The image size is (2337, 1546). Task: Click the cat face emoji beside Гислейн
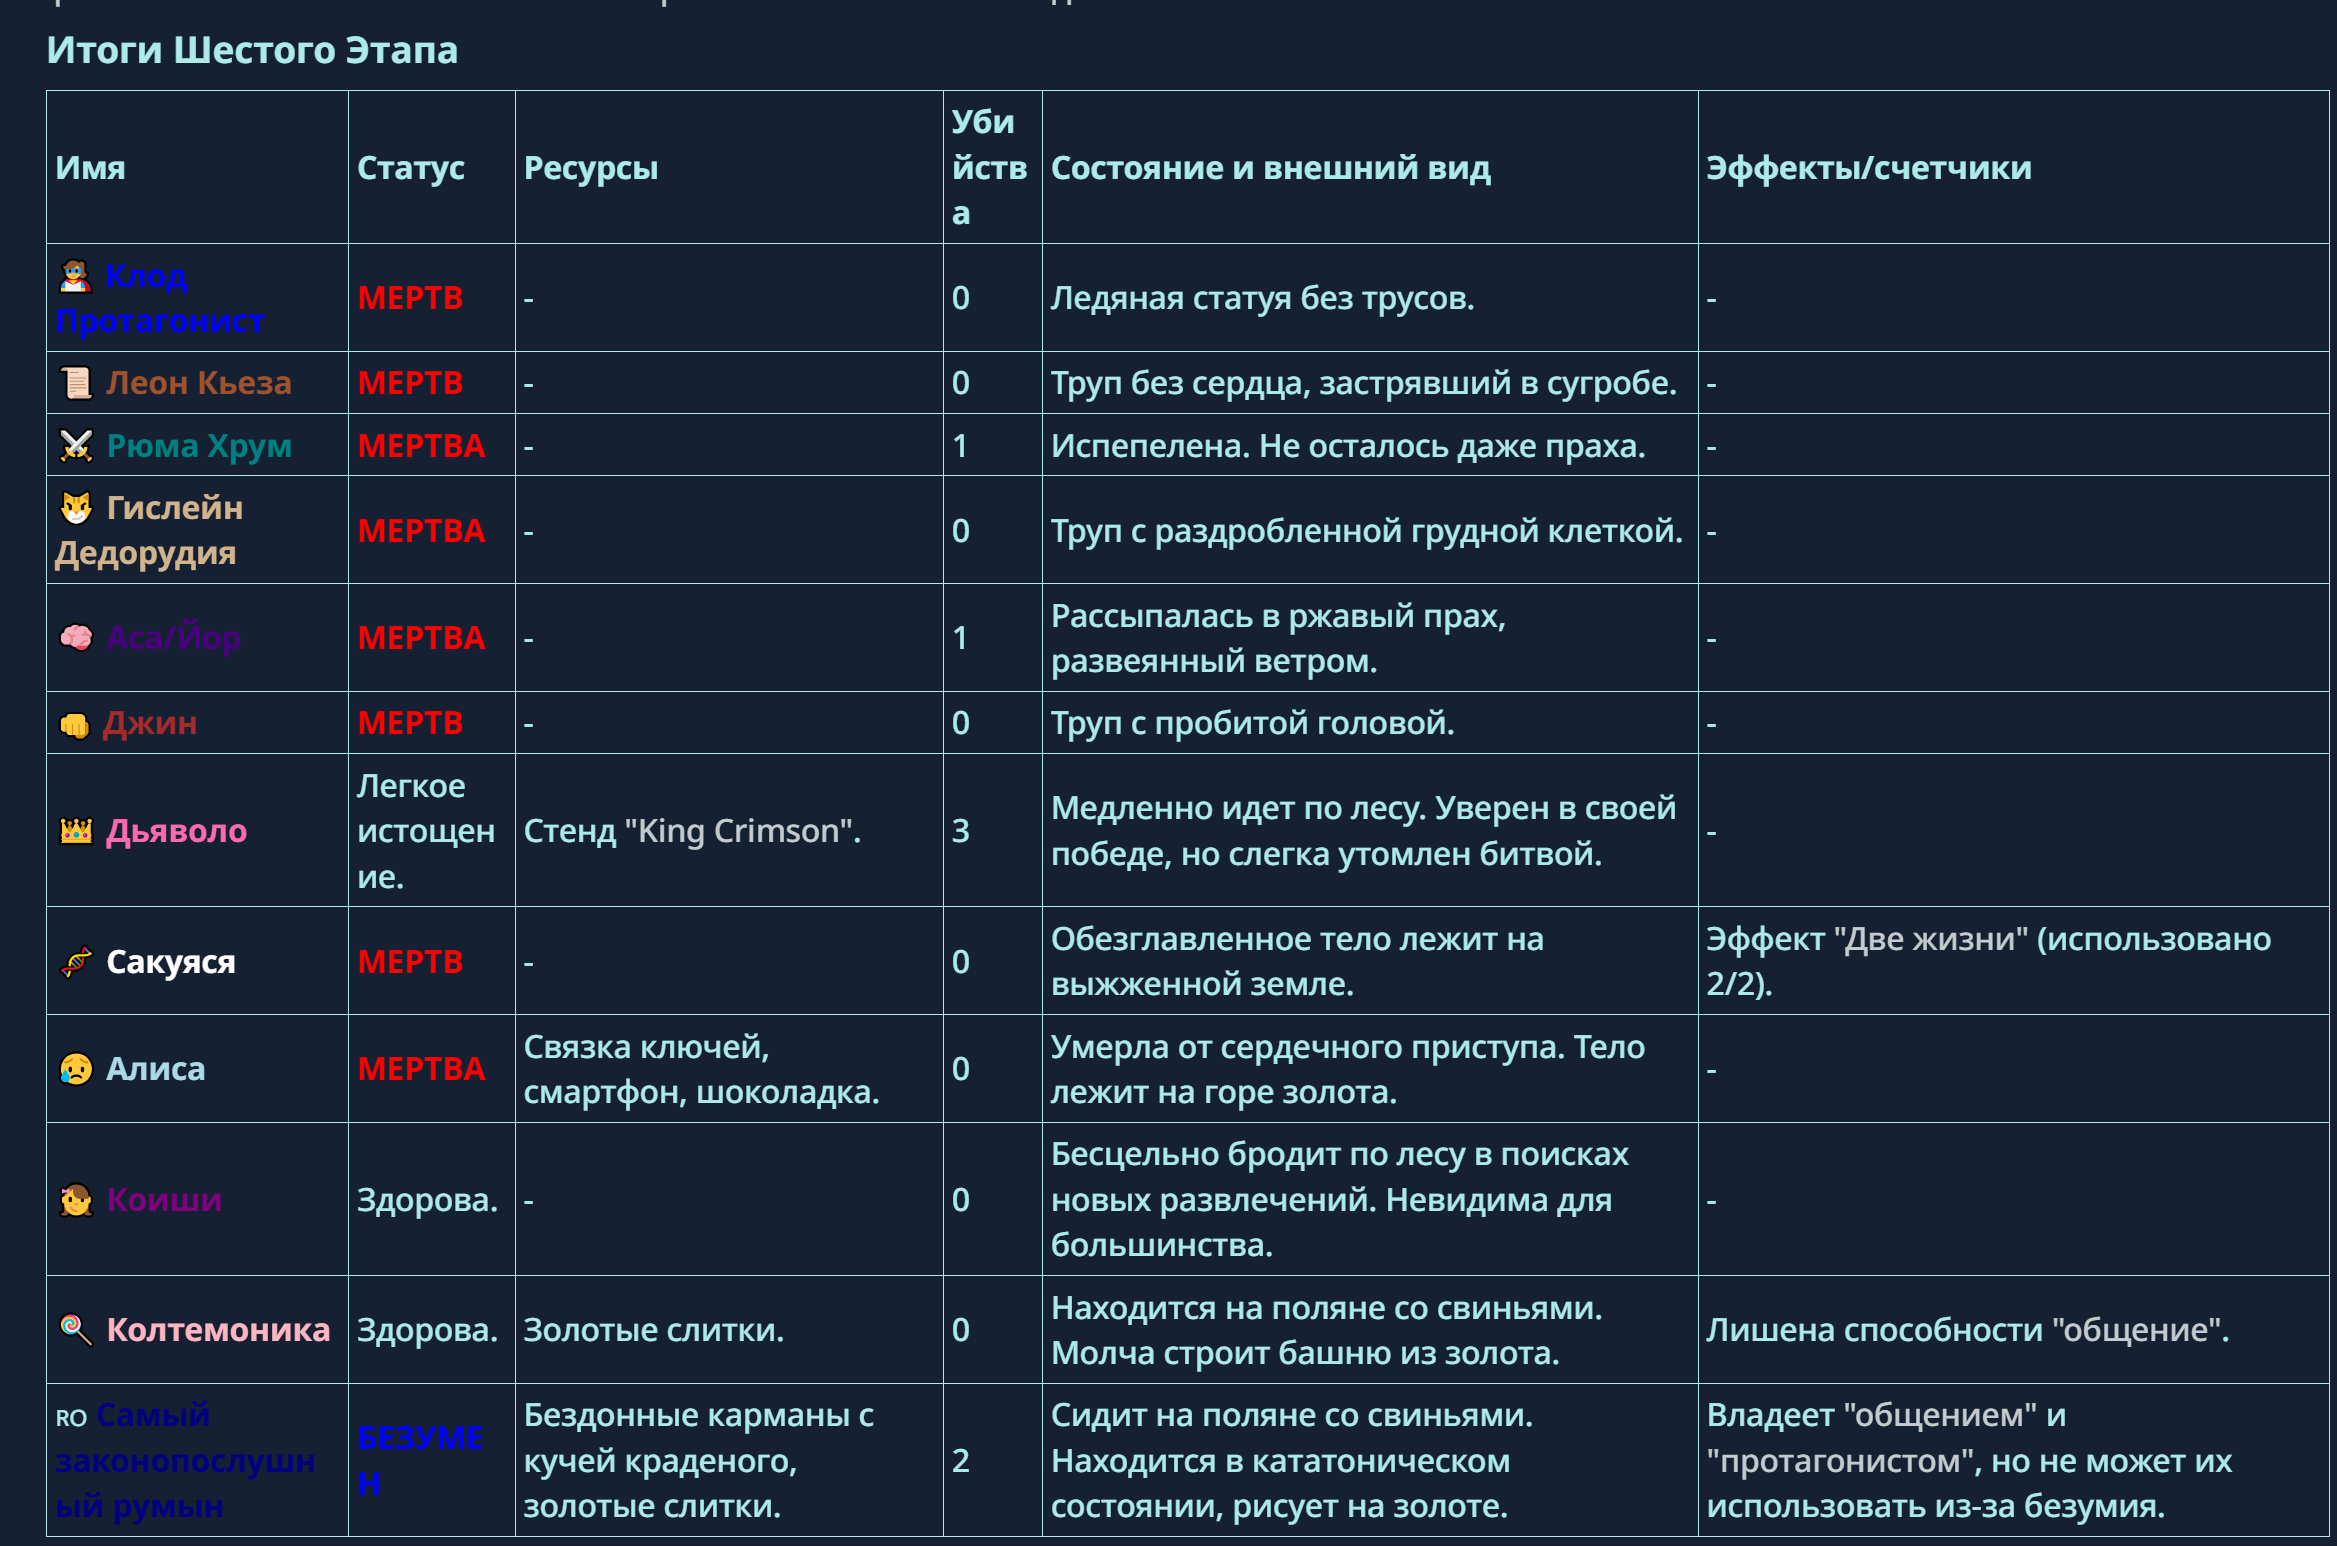tap(76, 508)
